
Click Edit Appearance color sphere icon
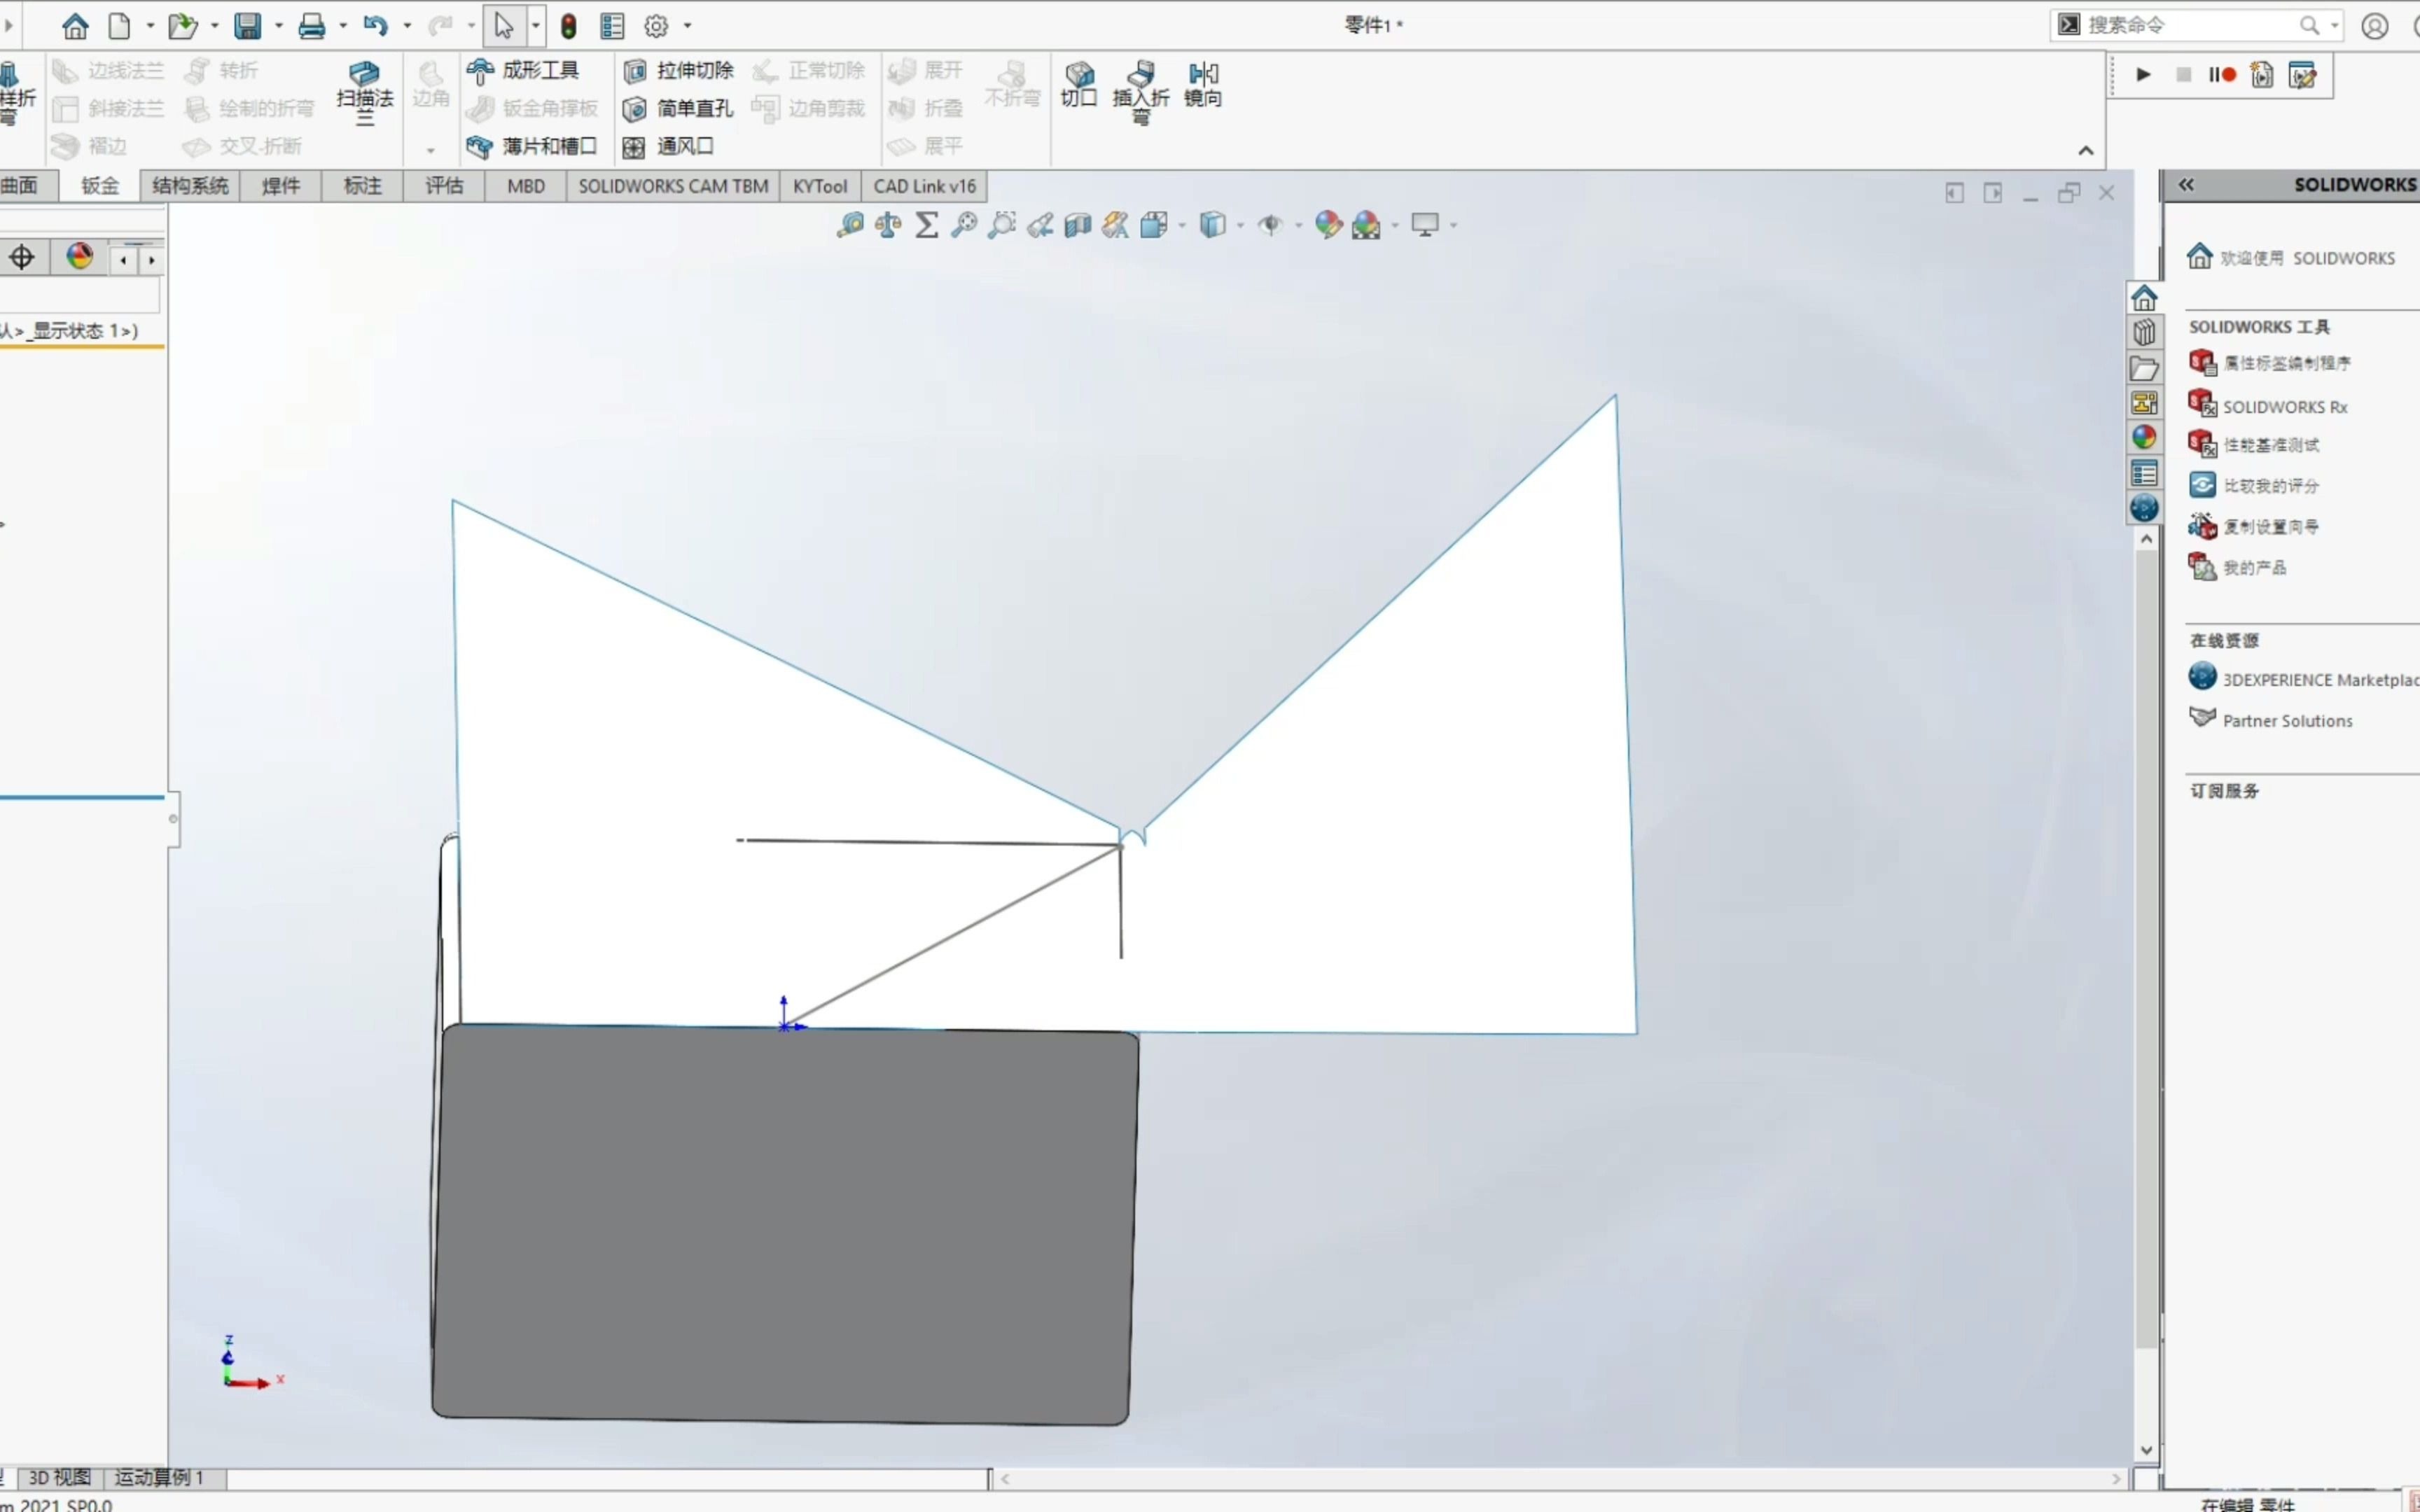1328,225
